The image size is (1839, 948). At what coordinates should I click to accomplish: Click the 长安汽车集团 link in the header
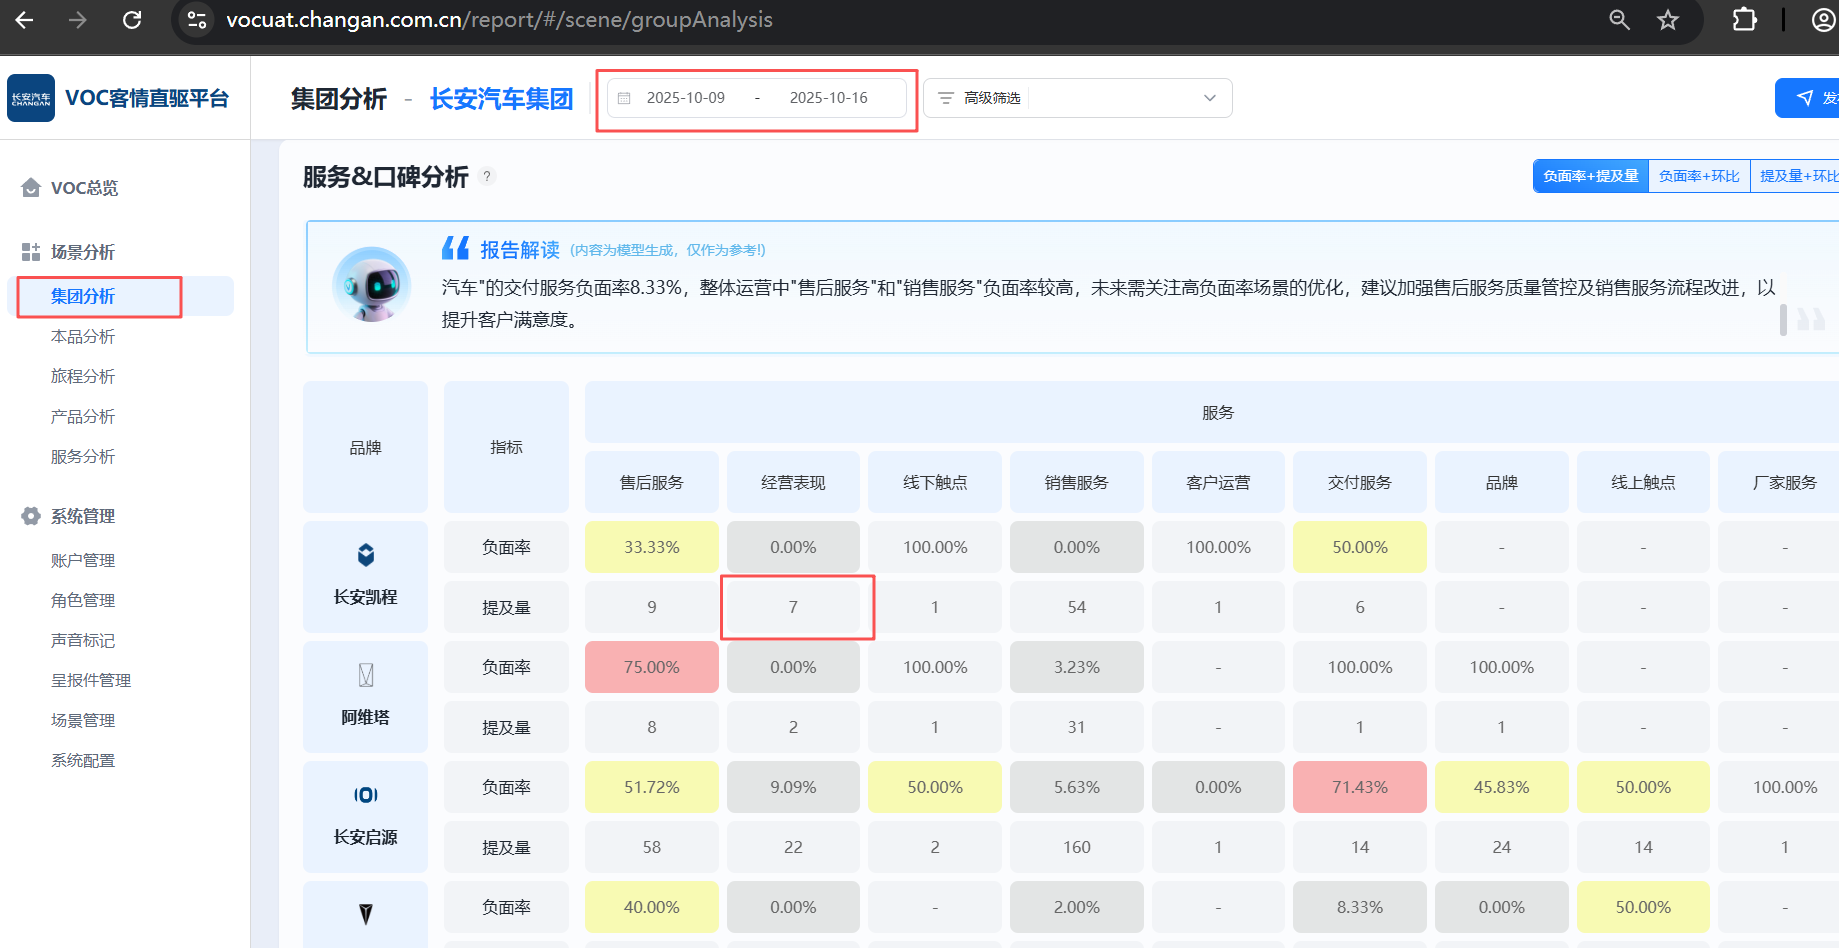click(501, 98)
